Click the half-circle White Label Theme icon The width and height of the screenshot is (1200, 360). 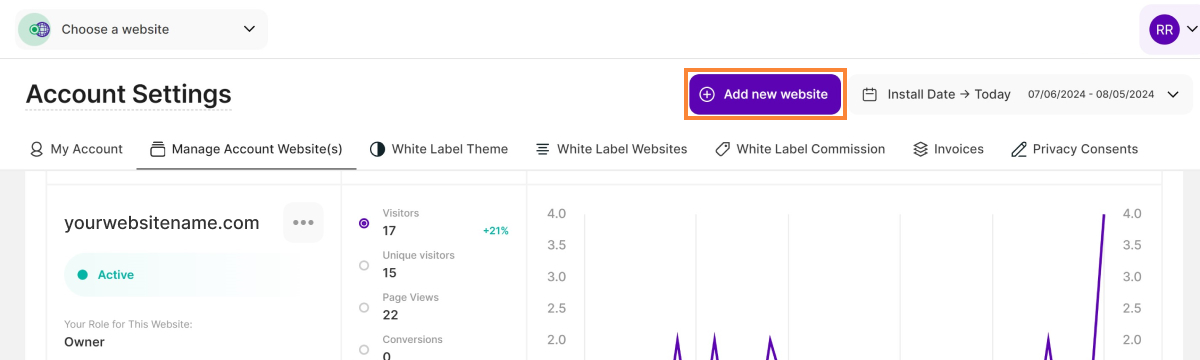[x=377, y=149]
